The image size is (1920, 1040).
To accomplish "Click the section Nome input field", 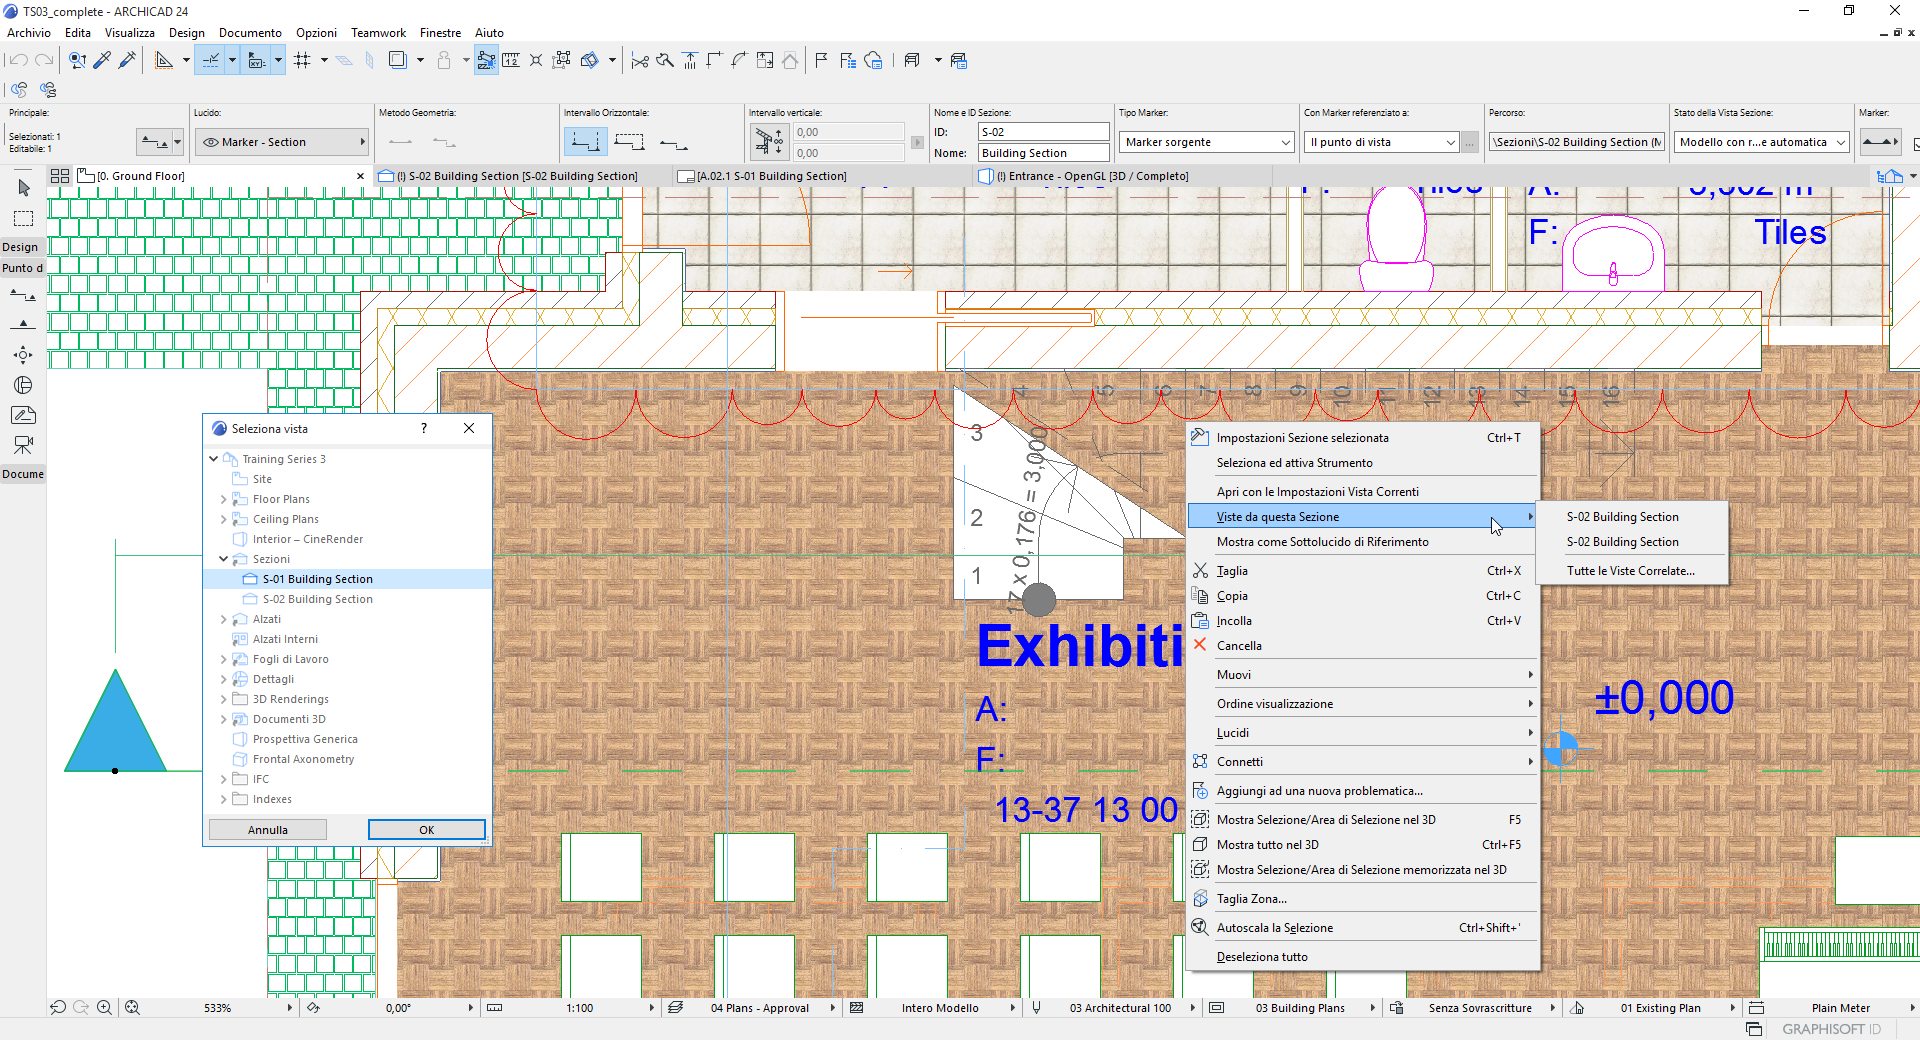I will pos(1042,153).
